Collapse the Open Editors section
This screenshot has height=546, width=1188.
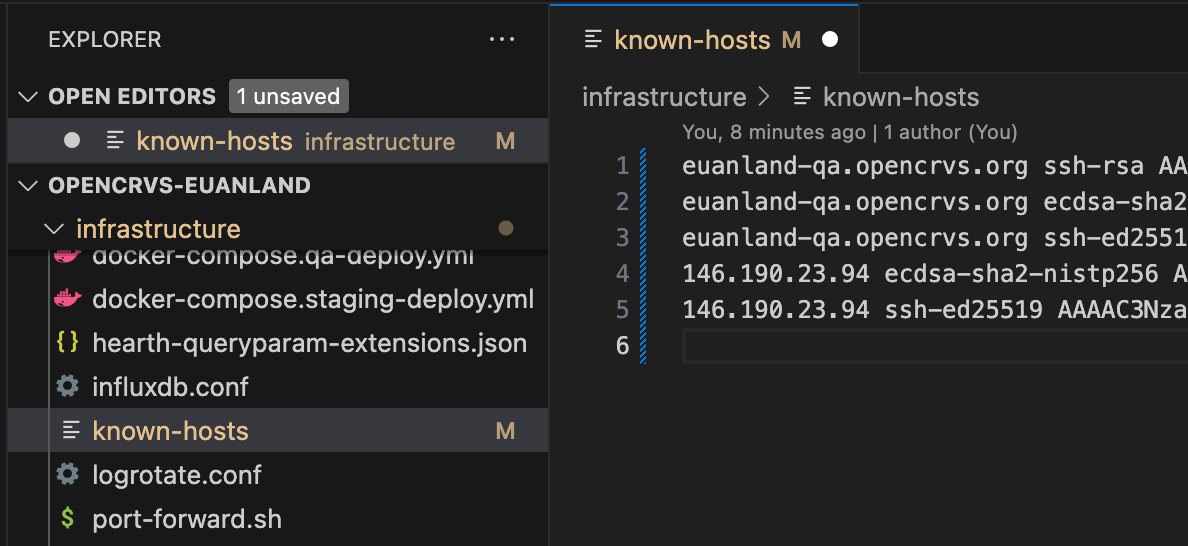click(27, 97)
